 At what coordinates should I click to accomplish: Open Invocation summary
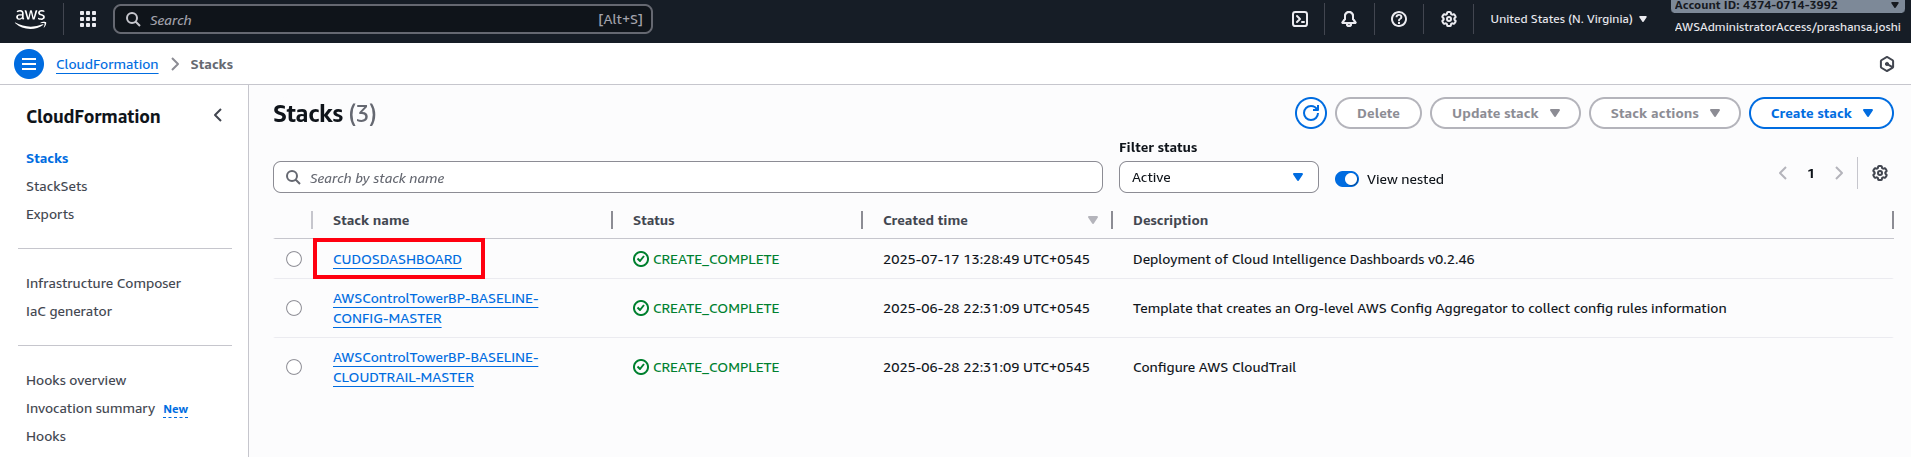(90, 408)
